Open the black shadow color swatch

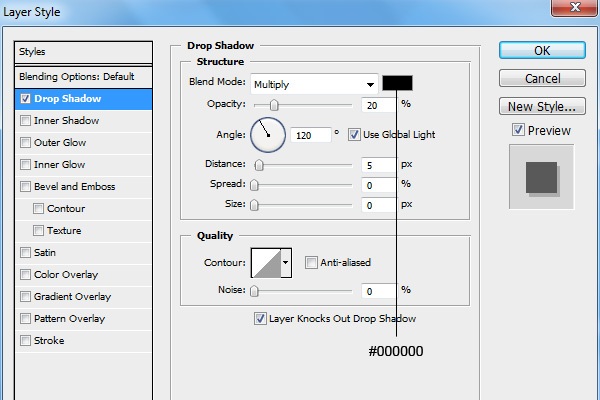(397, 83)
